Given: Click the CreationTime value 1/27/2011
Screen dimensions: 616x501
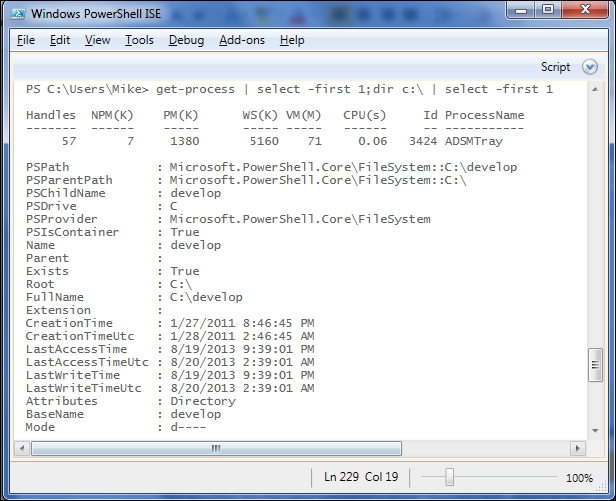Looking at the screenshot, I should (202, 323).
